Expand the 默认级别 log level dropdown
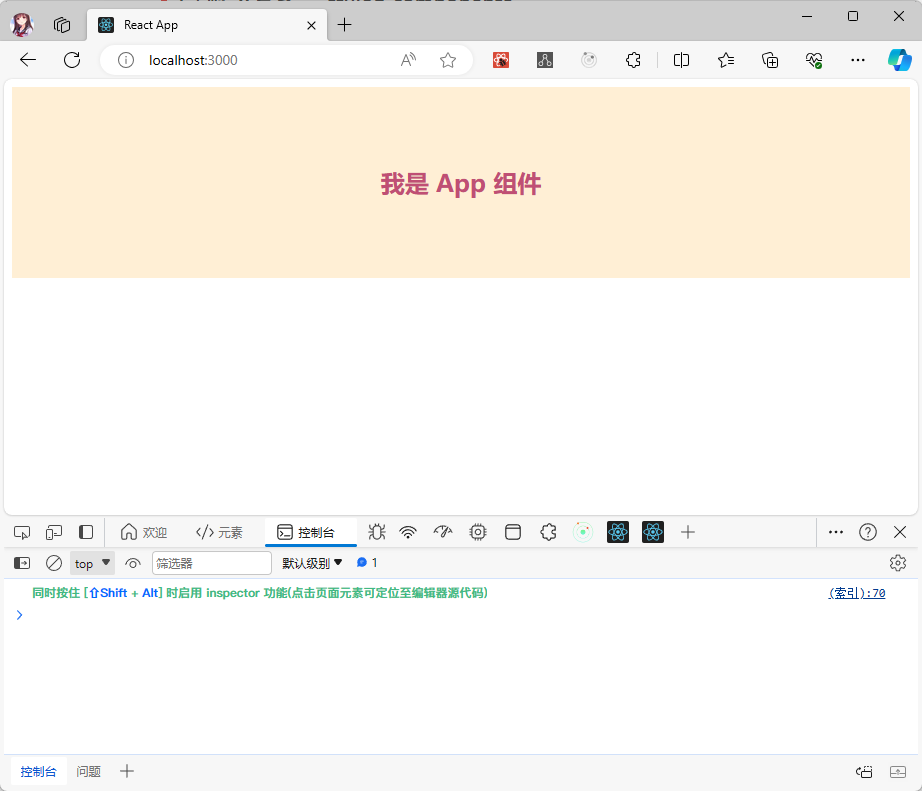This screenshot has height=791, width=922. (x=312, y=563)
